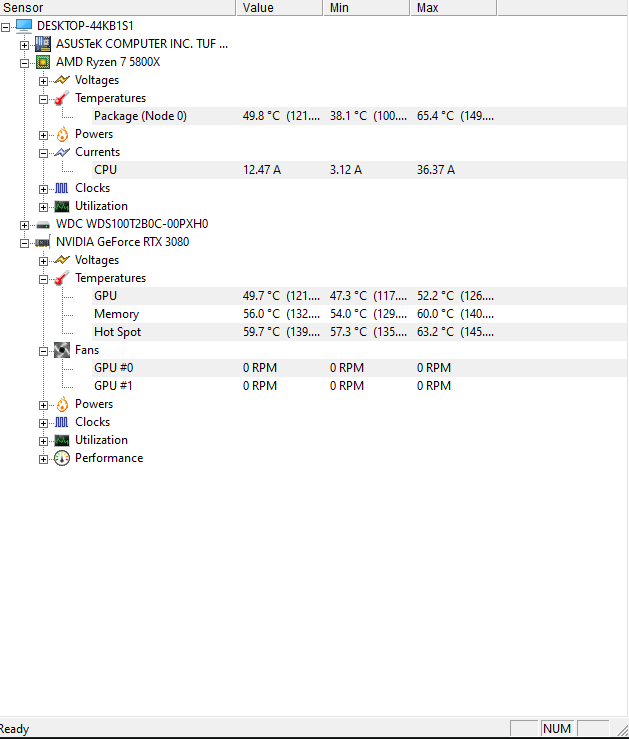Click the ASUSTeK motherboard icon

(43, 44)
